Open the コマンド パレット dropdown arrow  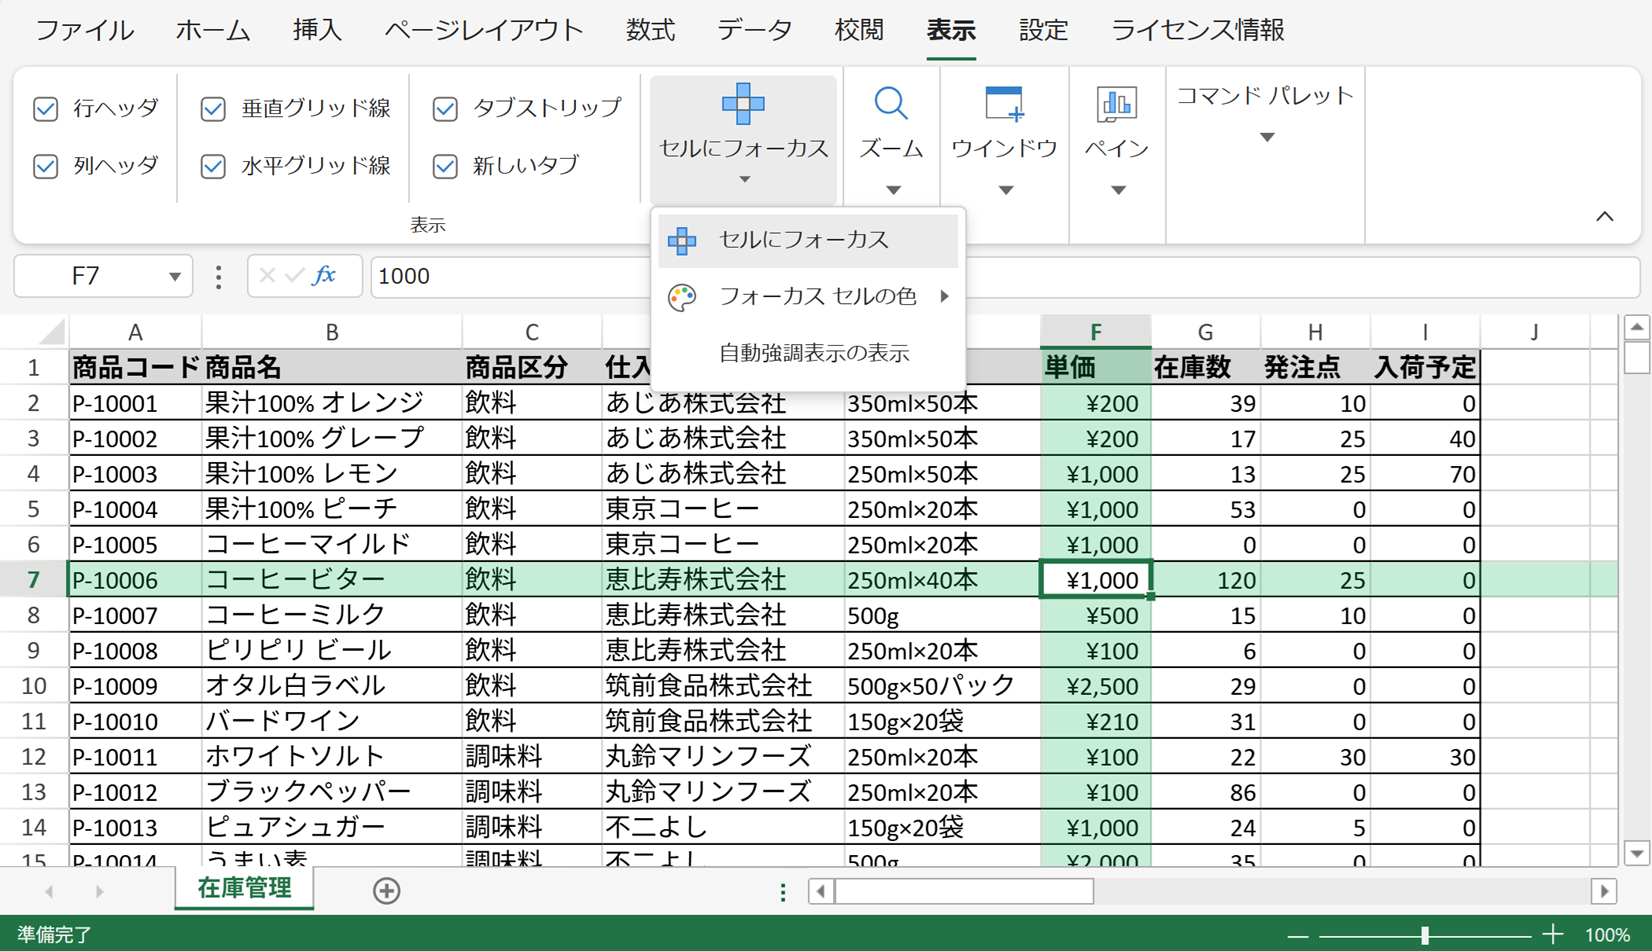(x=1267, y=137)
